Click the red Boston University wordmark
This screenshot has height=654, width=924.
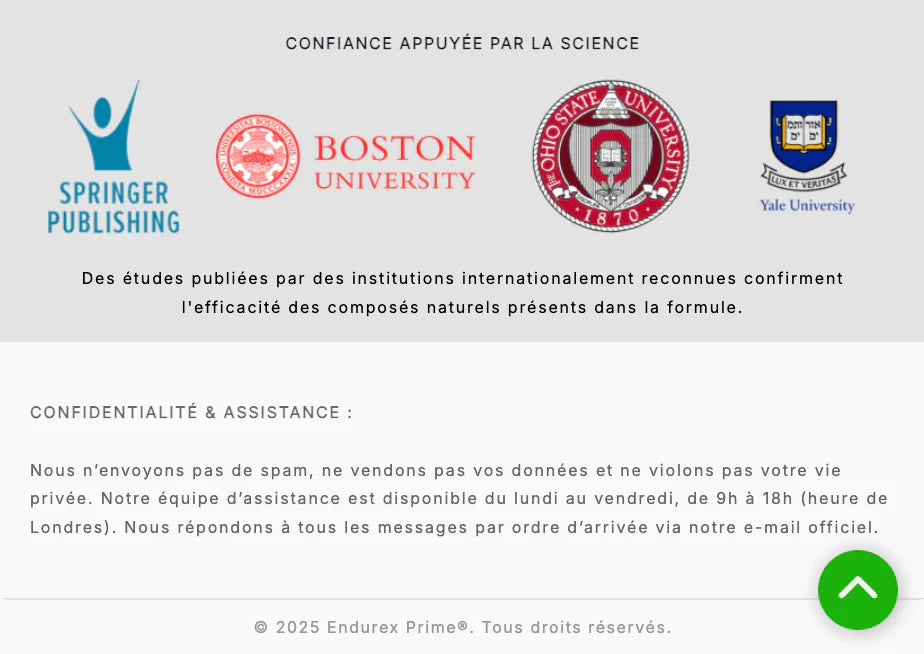pos(394,163)
